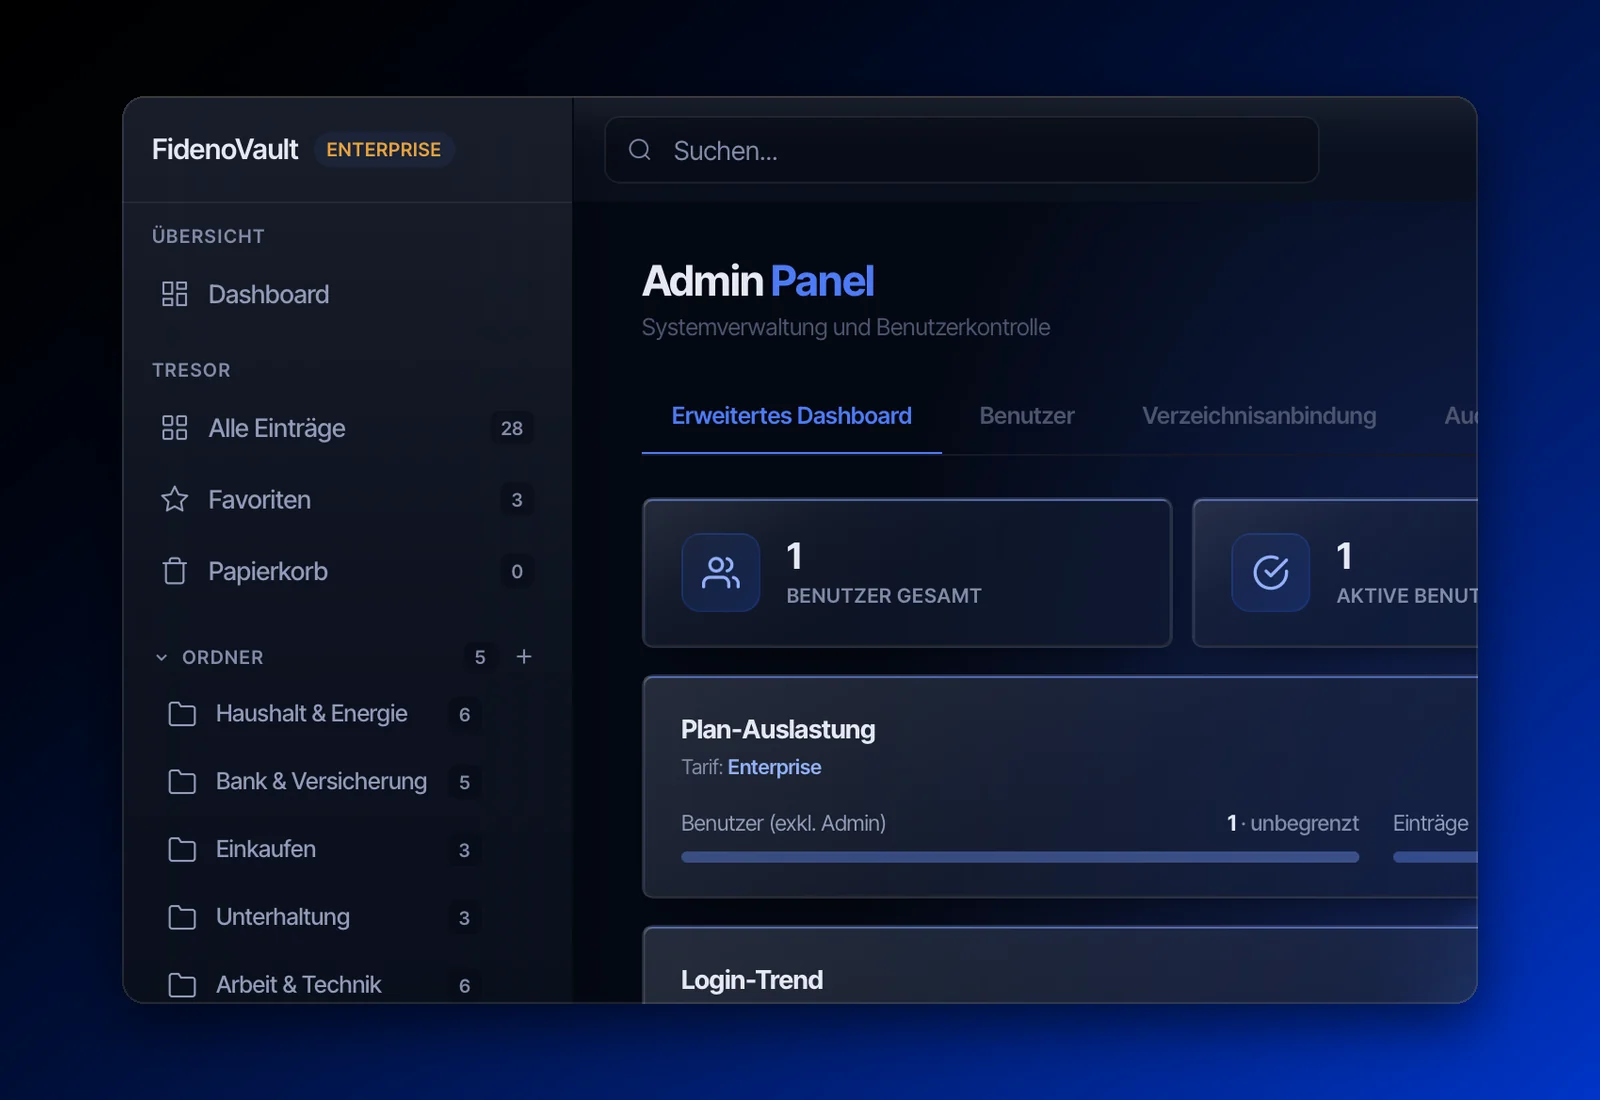The height and width of the screenshot is (1100, 1600).
Task: Click the Benutzer (exkl. Admin) progress bar
Action: click(1020, 857)
